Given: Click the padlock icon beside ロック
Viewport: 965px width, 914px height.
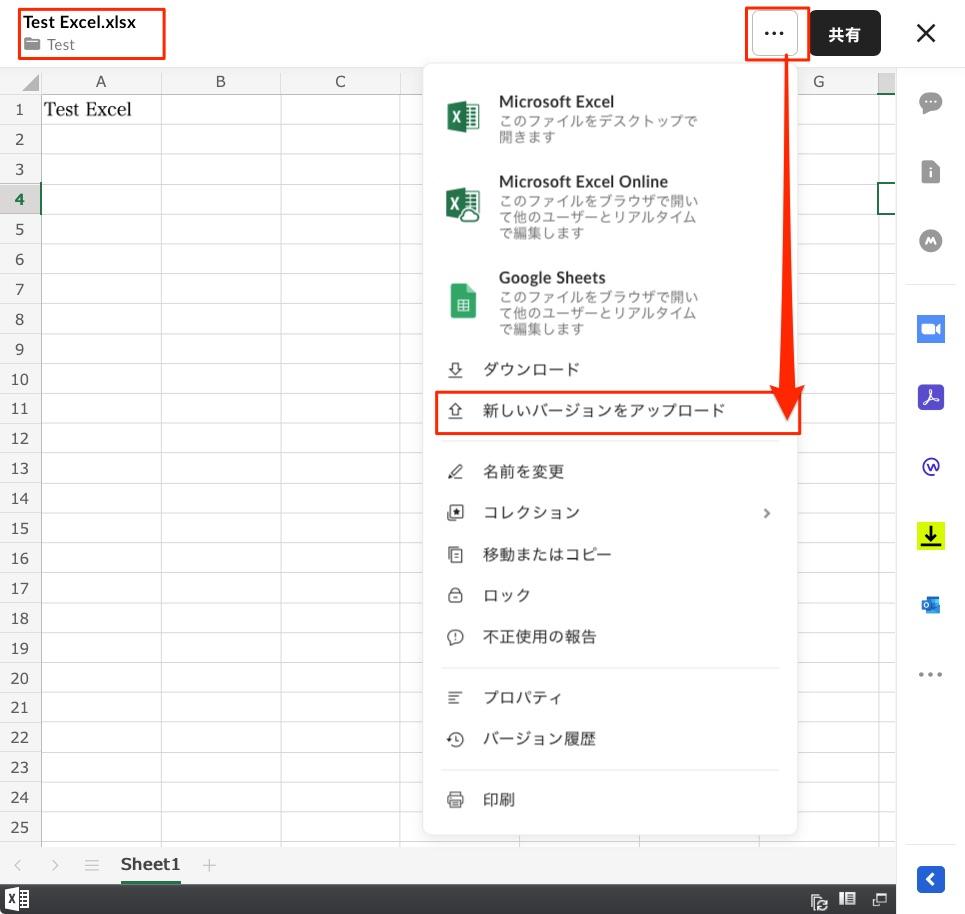Looking at the screenshot, I should tap(455, 595).
